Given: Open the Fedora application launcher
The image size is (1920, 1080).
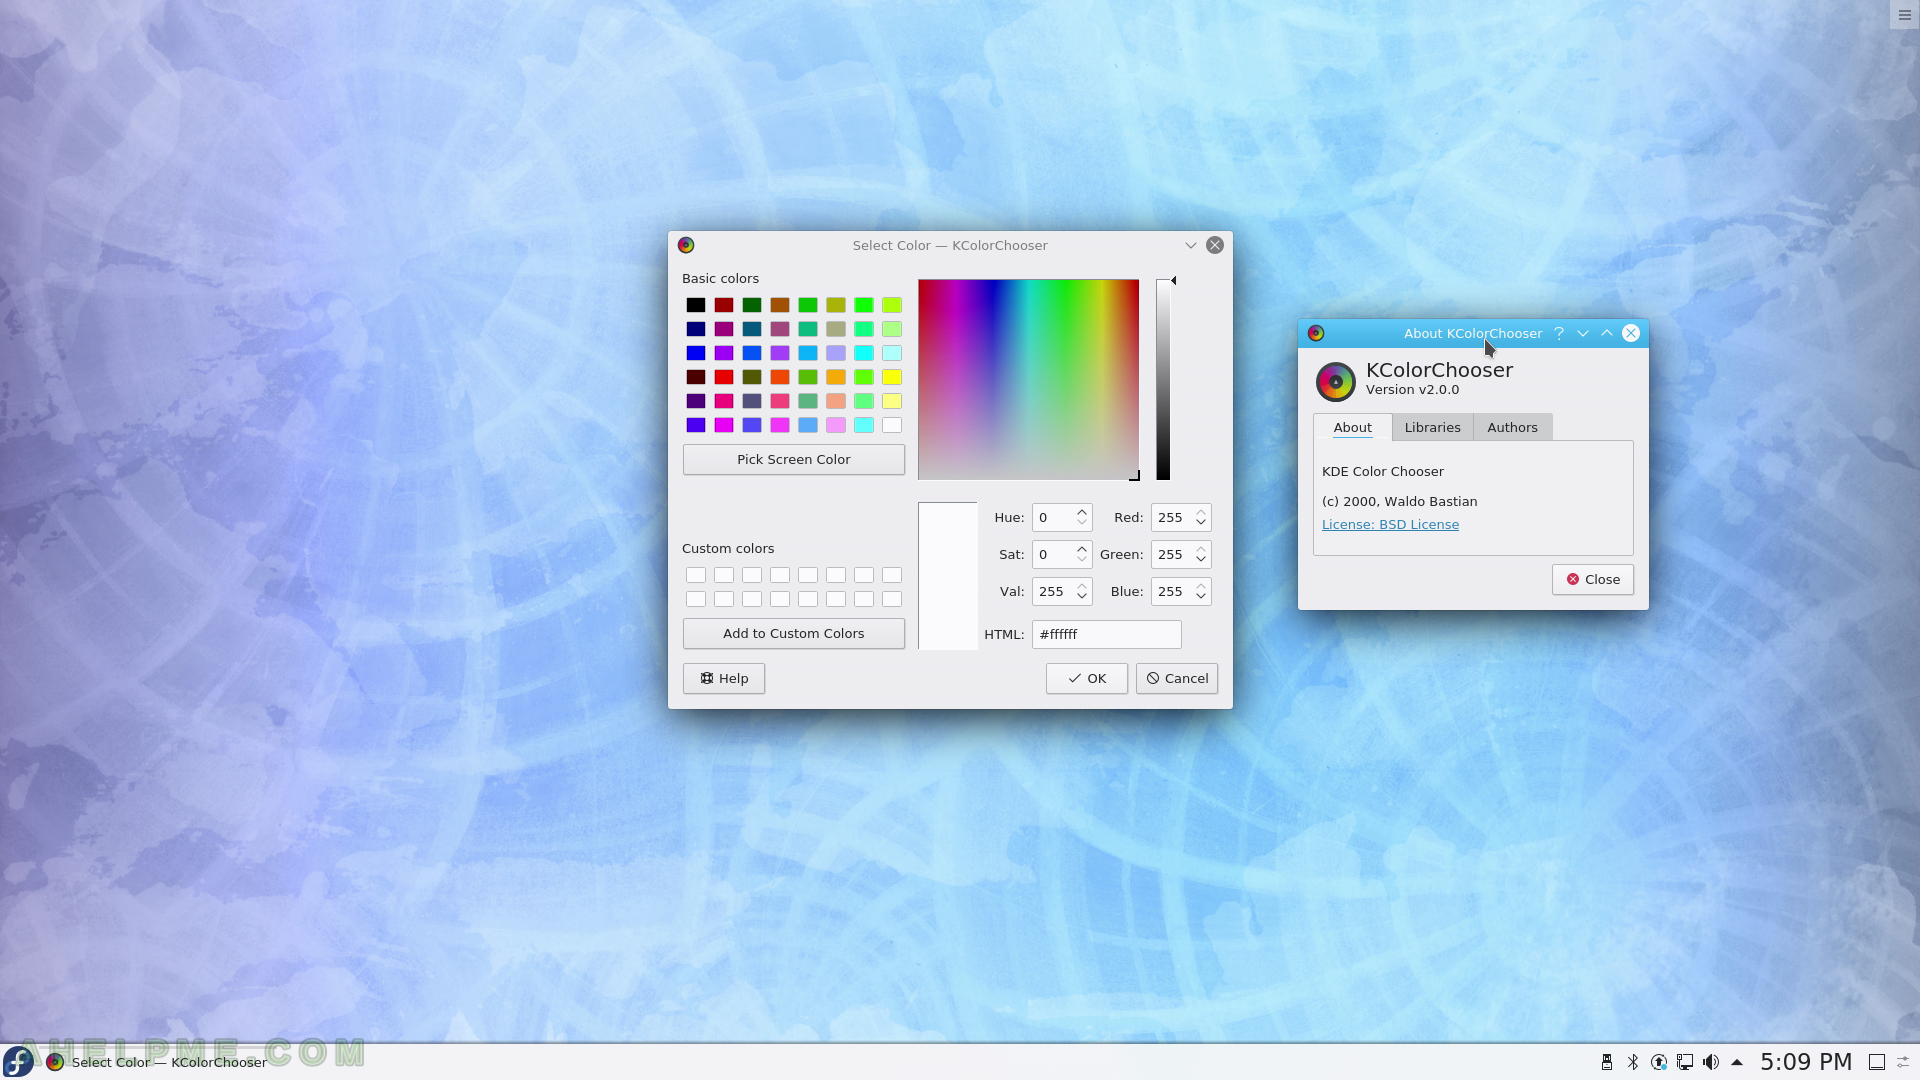Looking at the screenshot, I should click(x=18, y=1061).
